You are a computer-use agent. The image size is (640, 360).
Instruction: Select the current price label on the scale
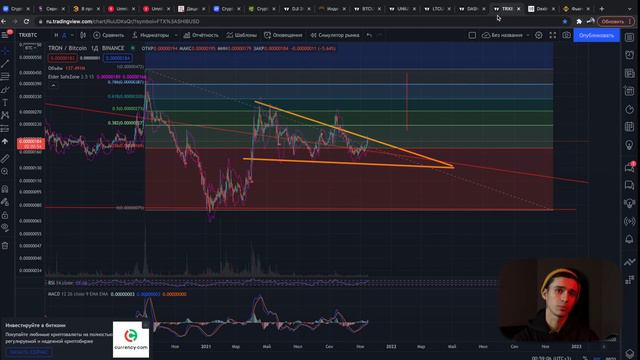point(31,144)
